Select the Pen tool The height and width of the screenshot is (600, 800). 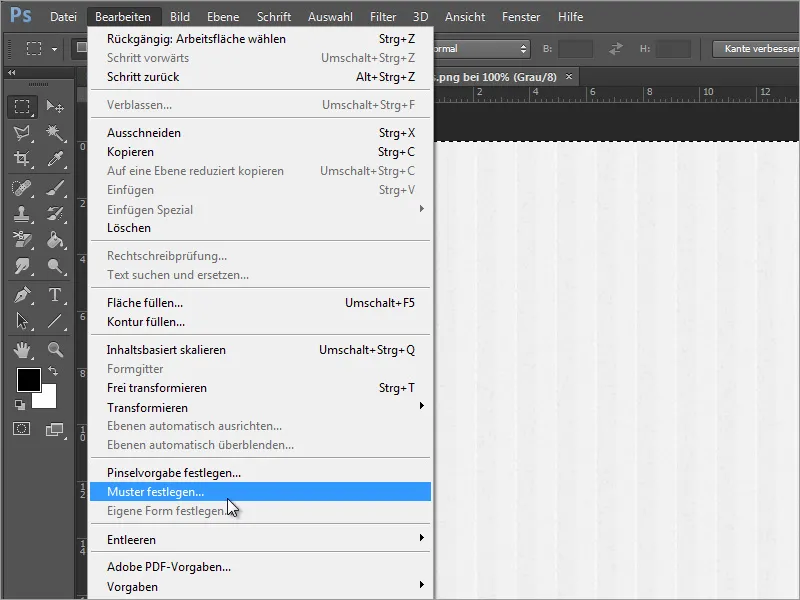(x=22, y=295)
